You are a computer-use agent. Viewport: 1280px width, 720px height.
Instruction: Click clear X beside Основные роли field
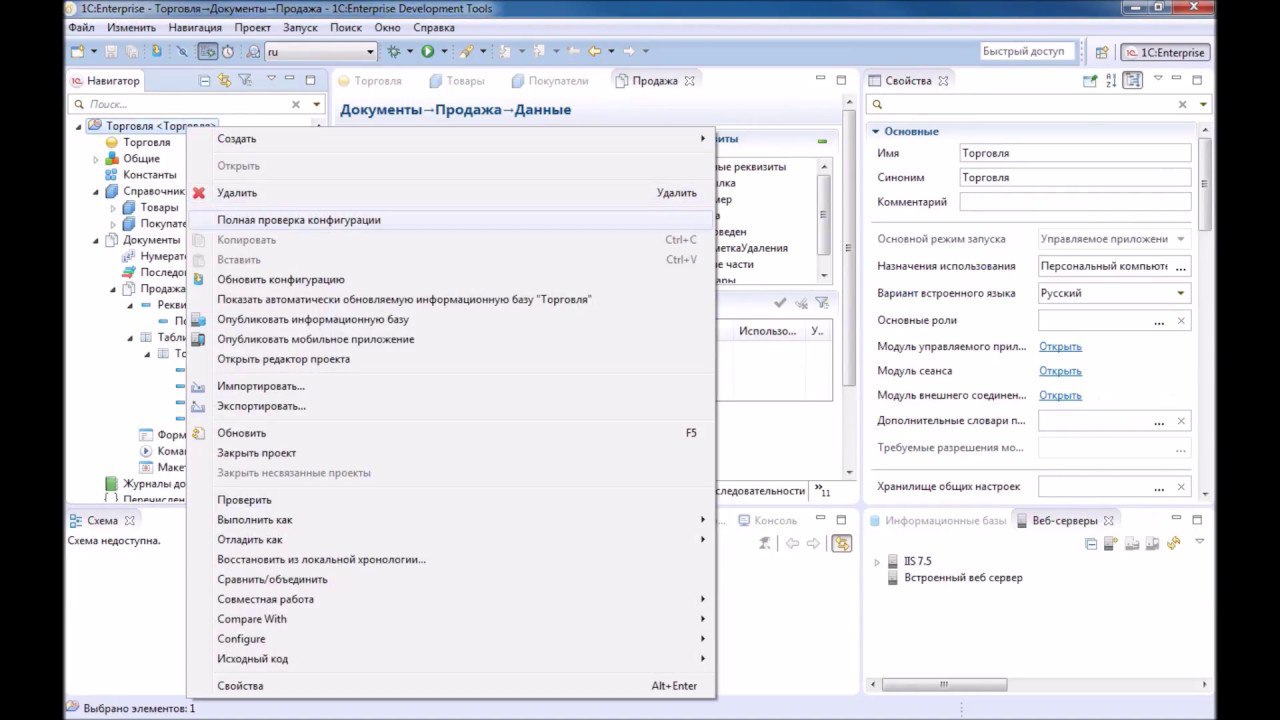click(1181, 321)
